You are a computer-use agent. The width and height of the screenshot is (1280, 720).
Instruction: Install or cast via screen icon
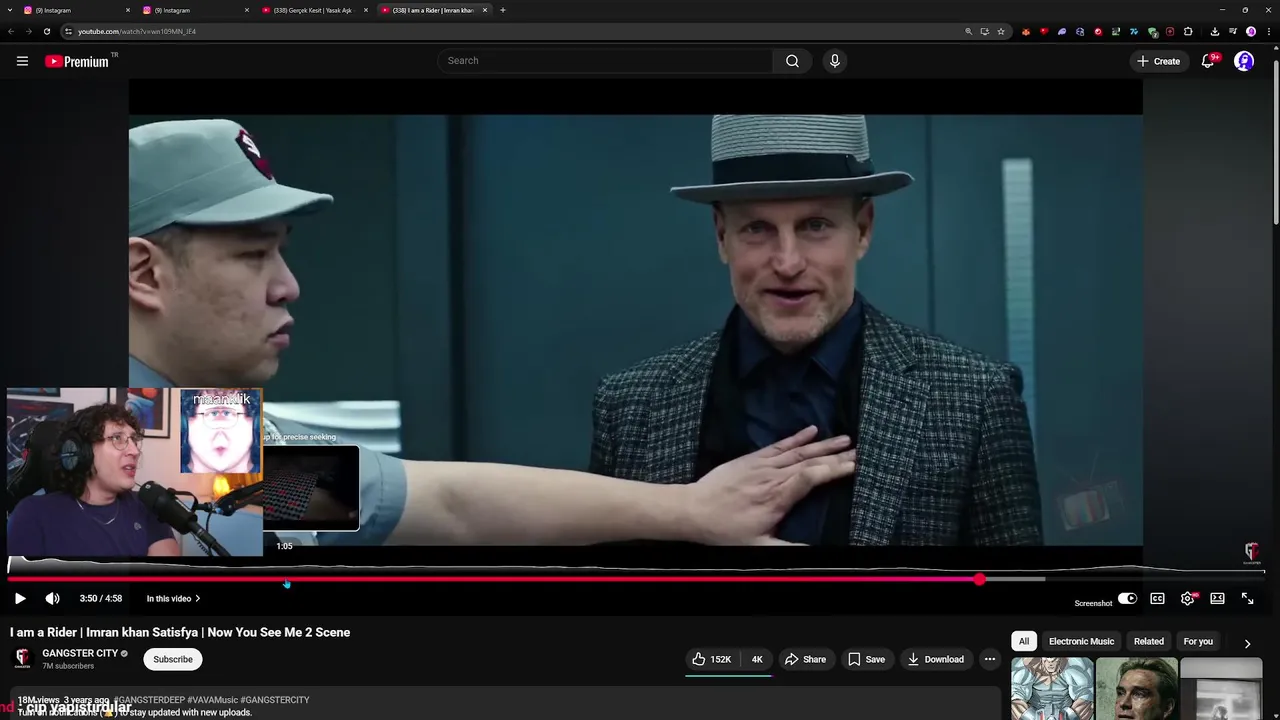[x=985, y=31]
